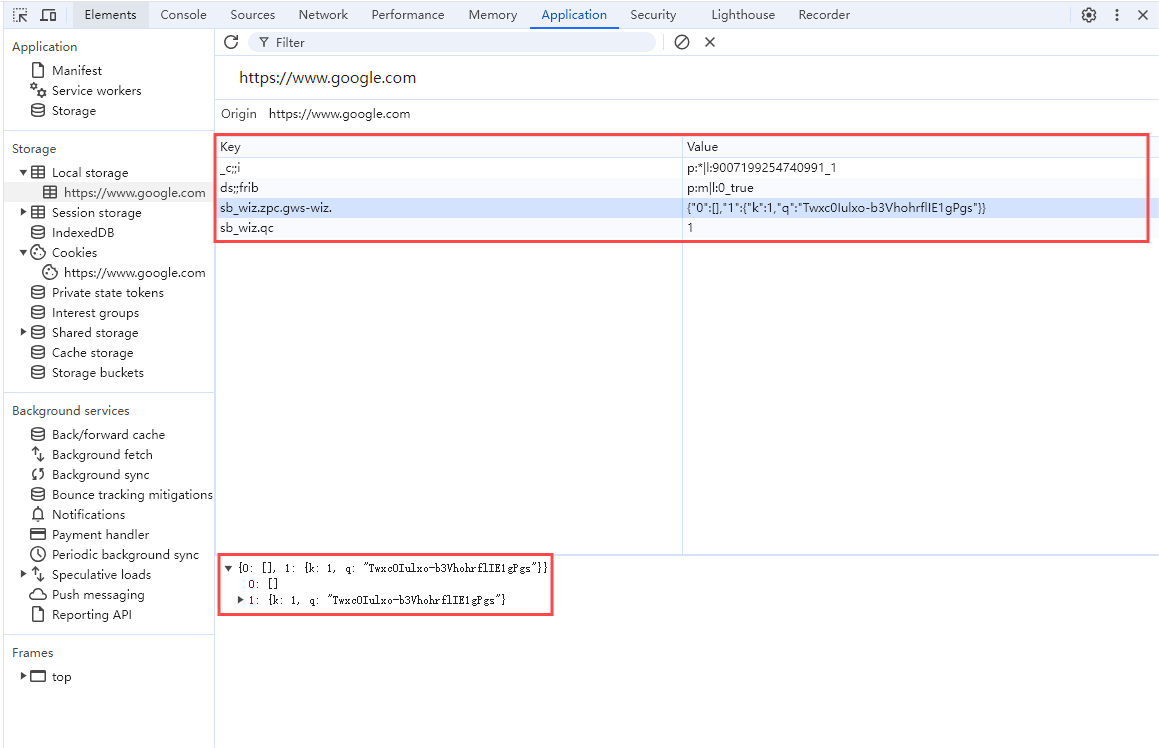Click the Cache storage icon
This screenshot has width=1159, height=748.
tap(38, 353)
